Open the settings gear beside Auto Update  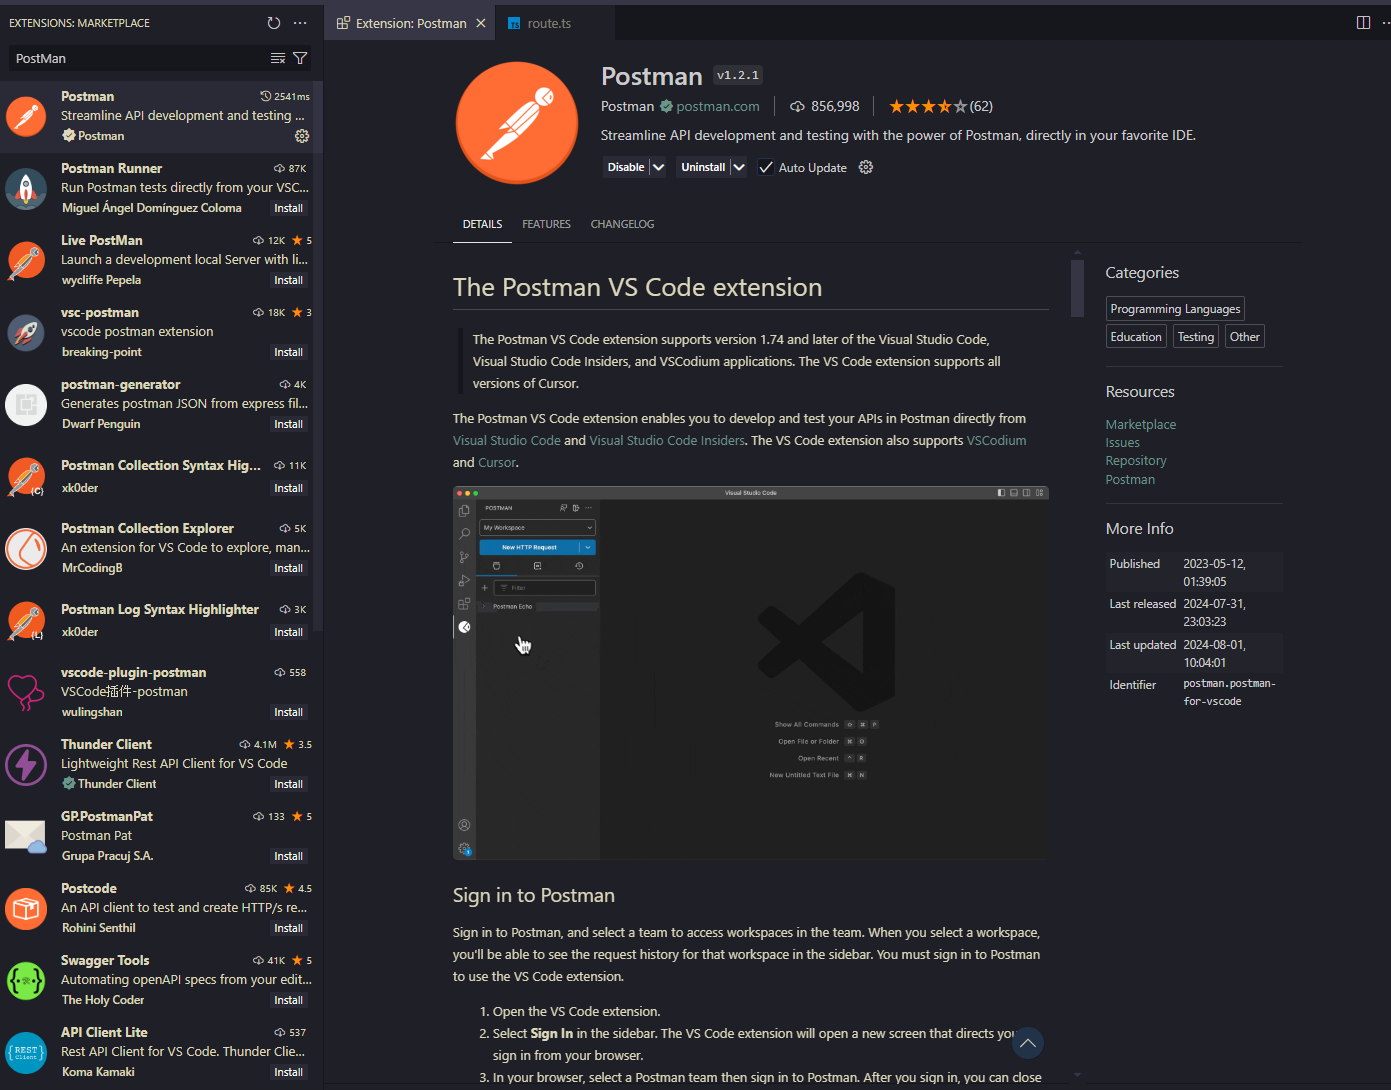(x=866, y=167)
